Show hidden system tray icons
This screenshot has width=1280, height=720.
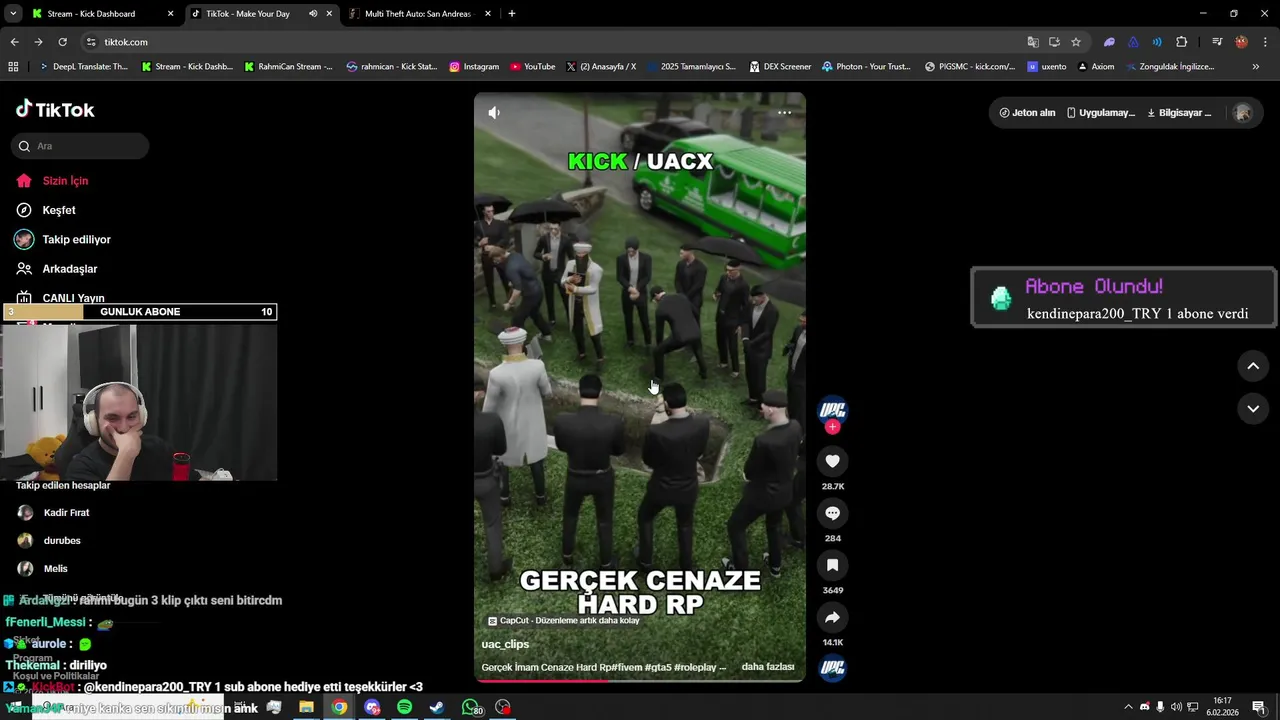point(1128,707)
